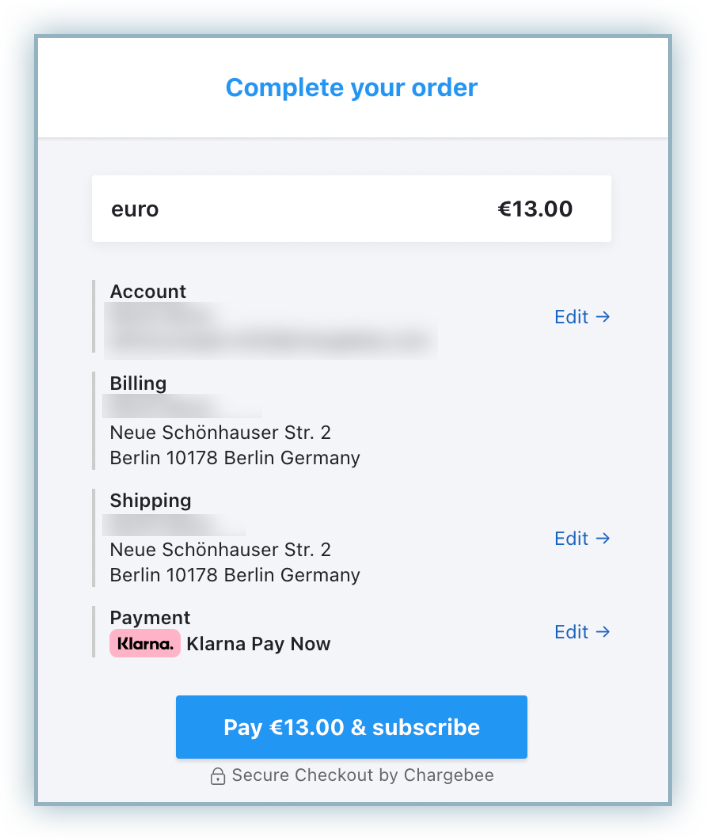Click the blurred email line under Account
Screen dimensions: 706x840
point(272,340)
